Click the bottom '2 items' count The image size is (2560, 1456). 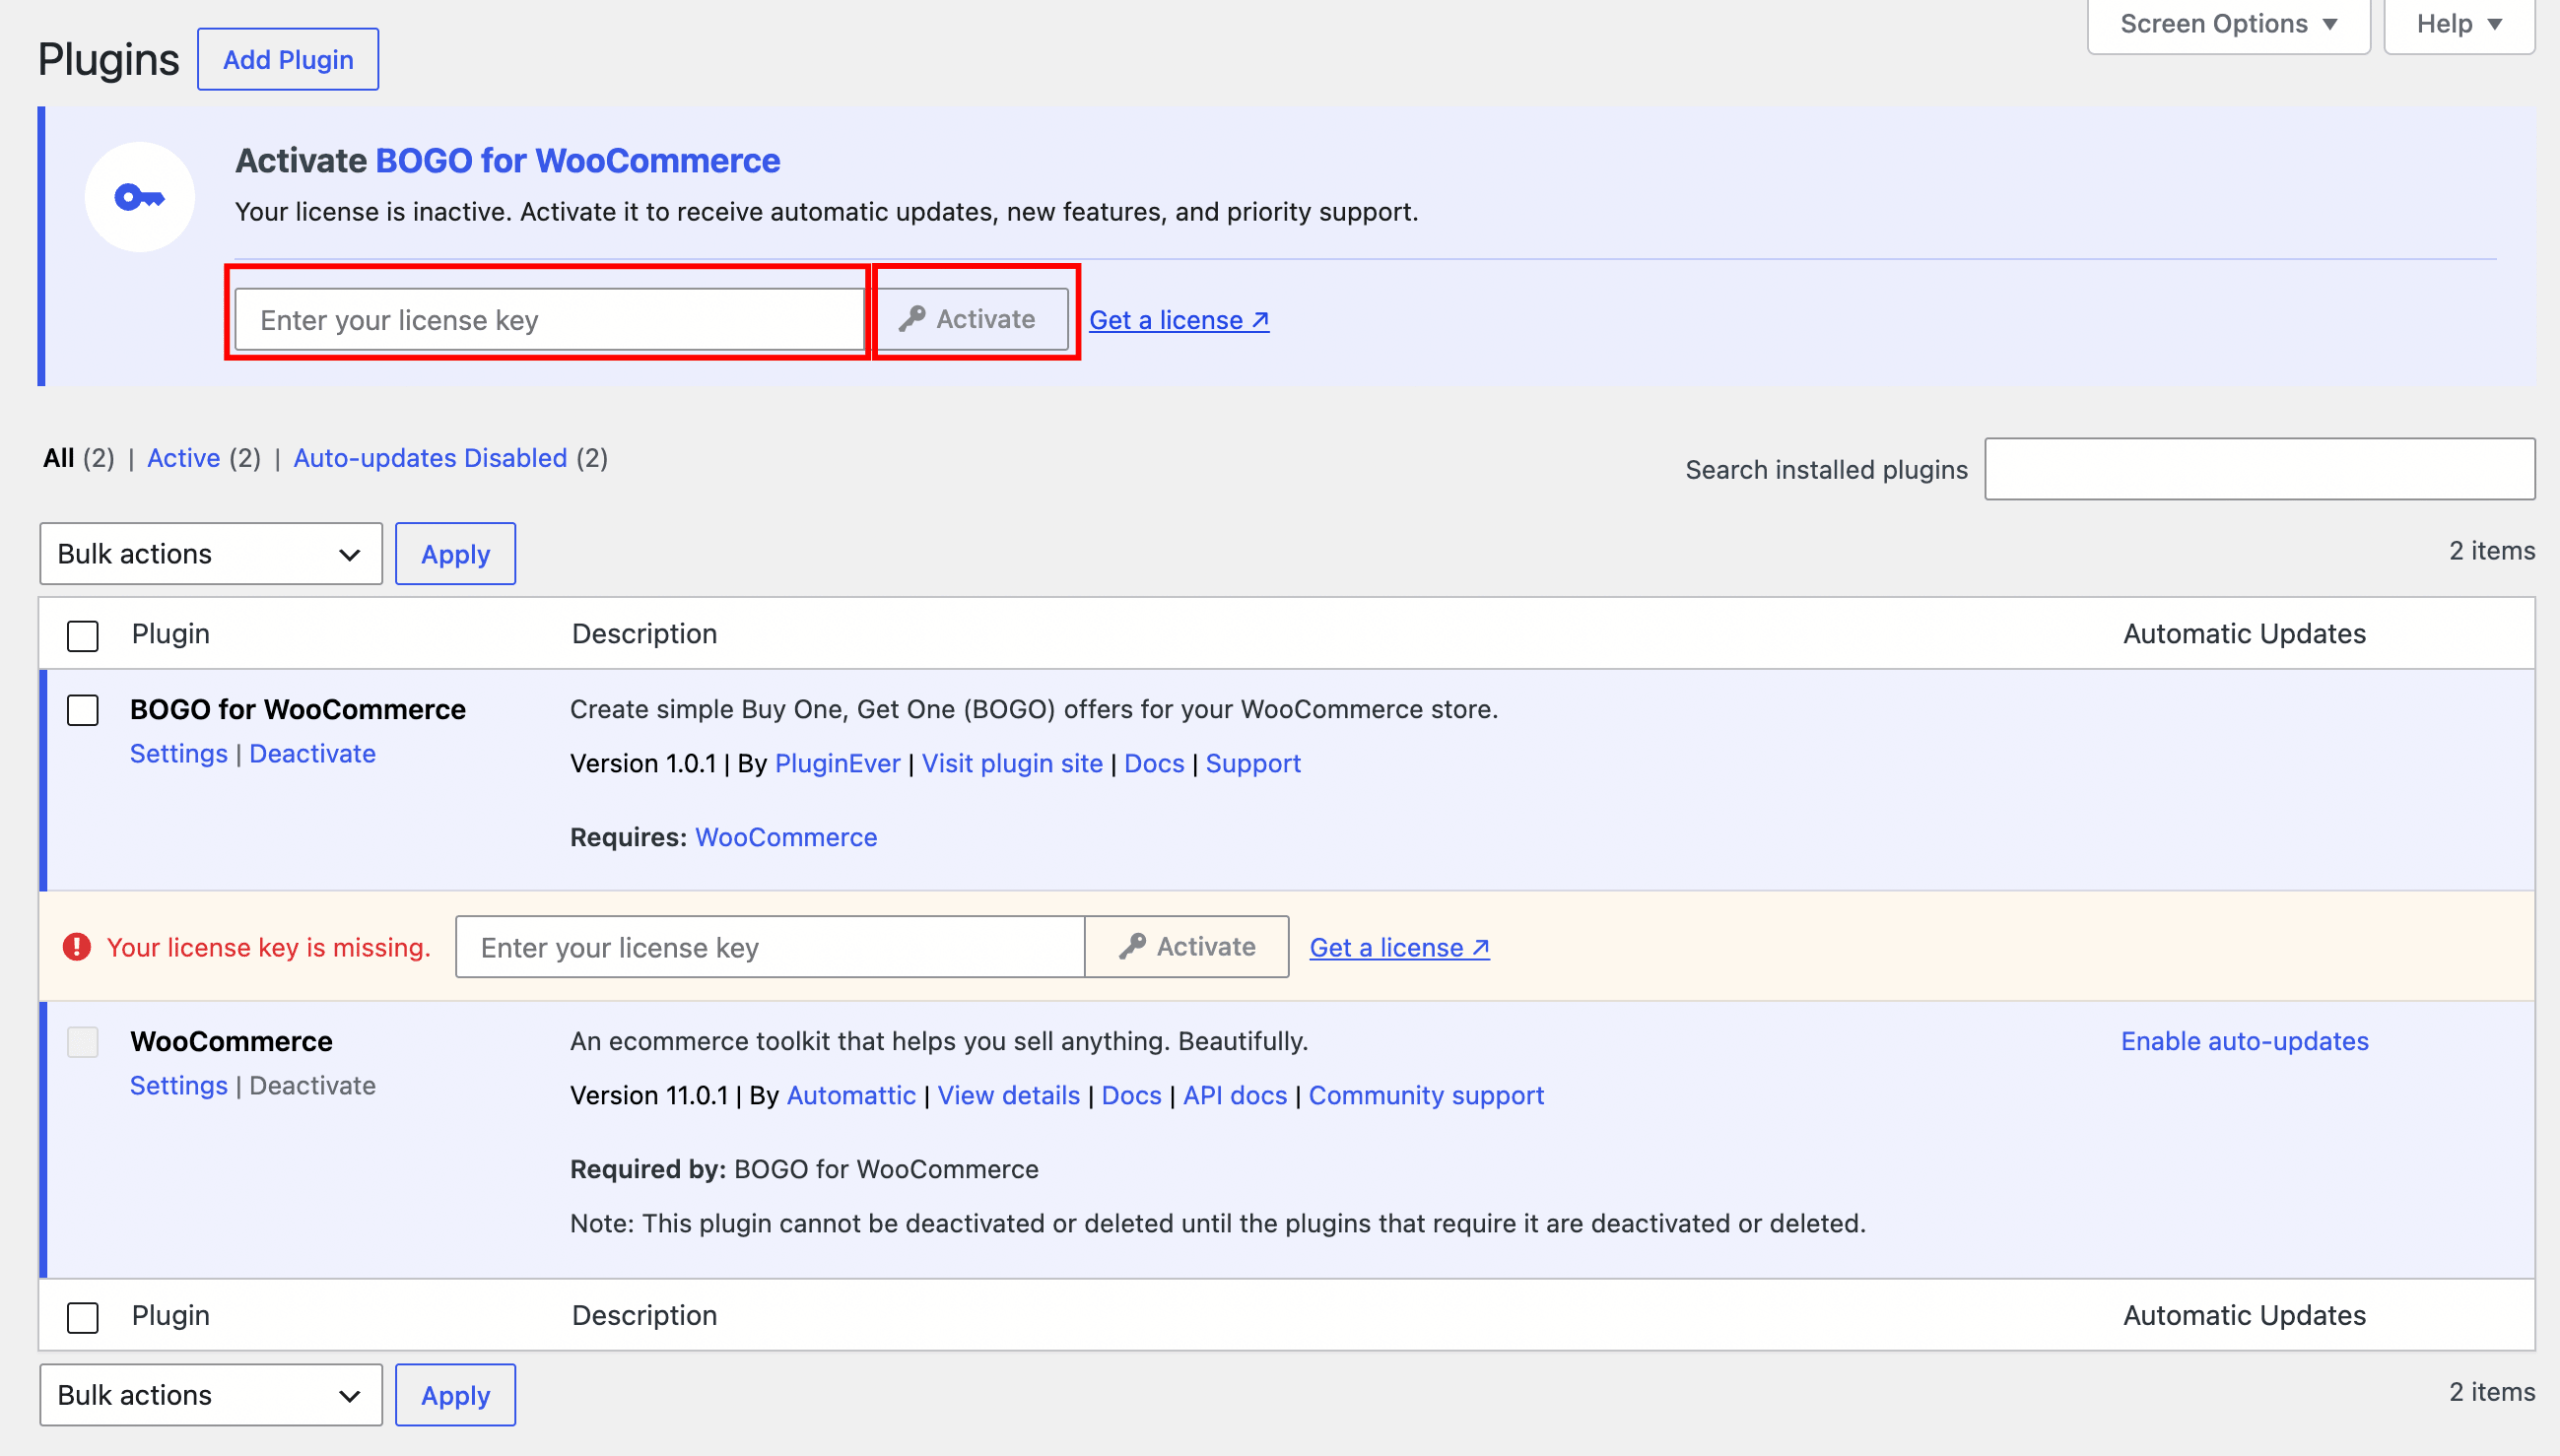pos(2492,1392)
